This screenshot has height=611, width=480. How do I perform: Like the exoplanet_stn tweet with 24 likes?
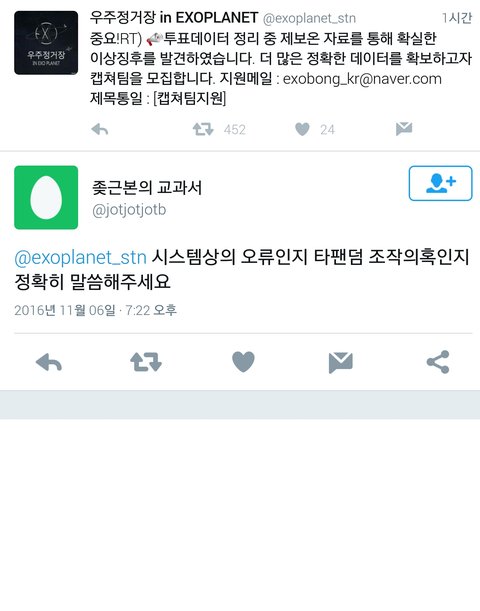pyautogui.click(x=302, y=129)
